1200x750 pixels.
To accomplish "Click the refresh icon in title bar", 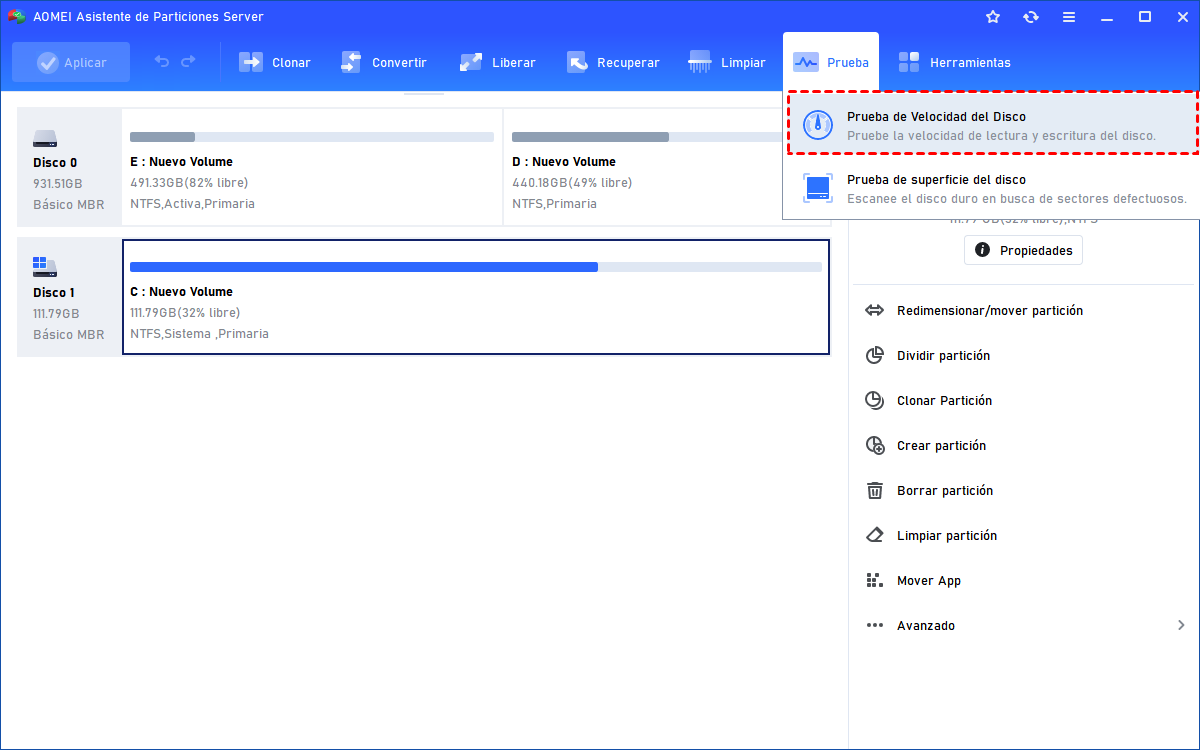I will pyautogui.click(x=1031, y=17).
